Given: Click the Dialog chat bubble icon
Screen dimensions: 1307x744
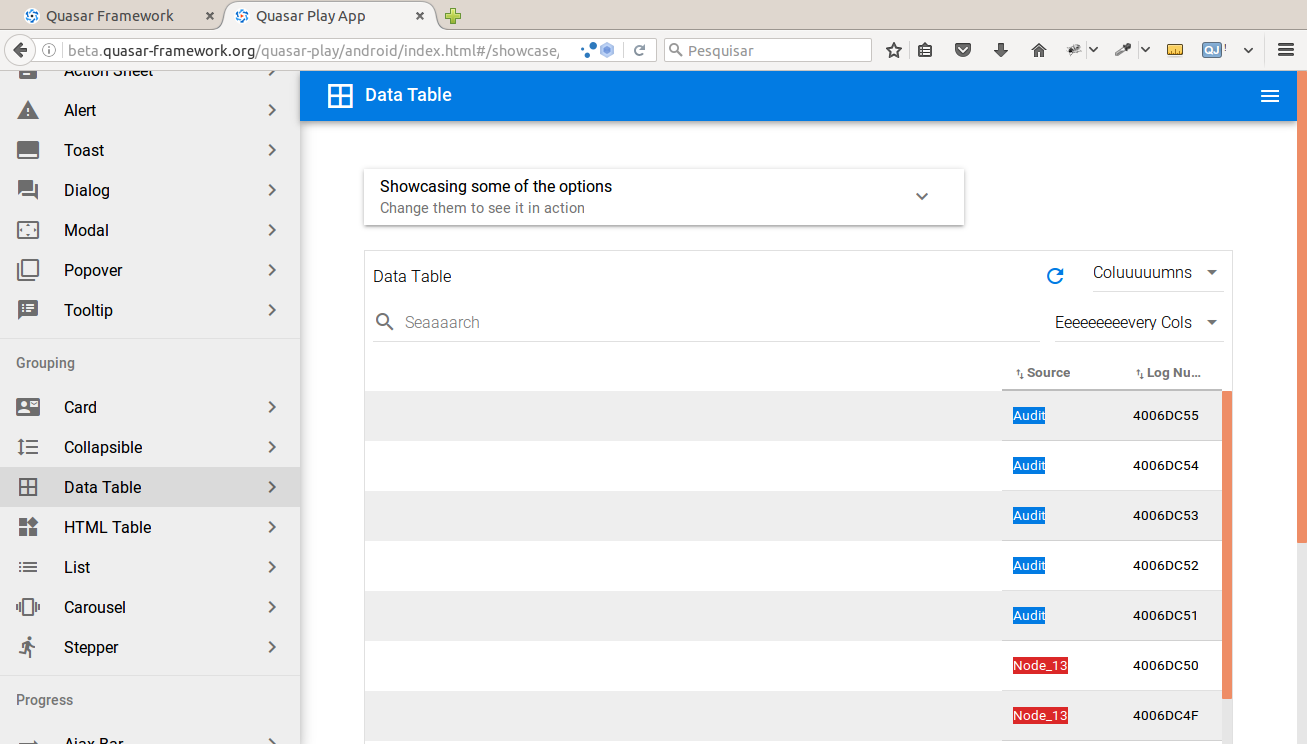Looking at the screenshot, I should [28, 190].
